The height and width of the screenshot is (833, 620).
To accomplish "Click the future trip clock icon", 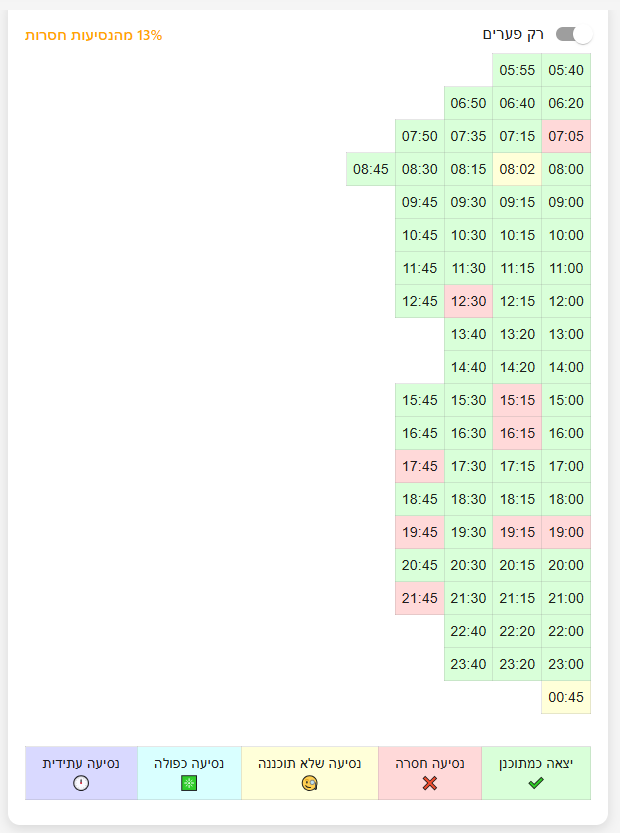I will point(81,783).
